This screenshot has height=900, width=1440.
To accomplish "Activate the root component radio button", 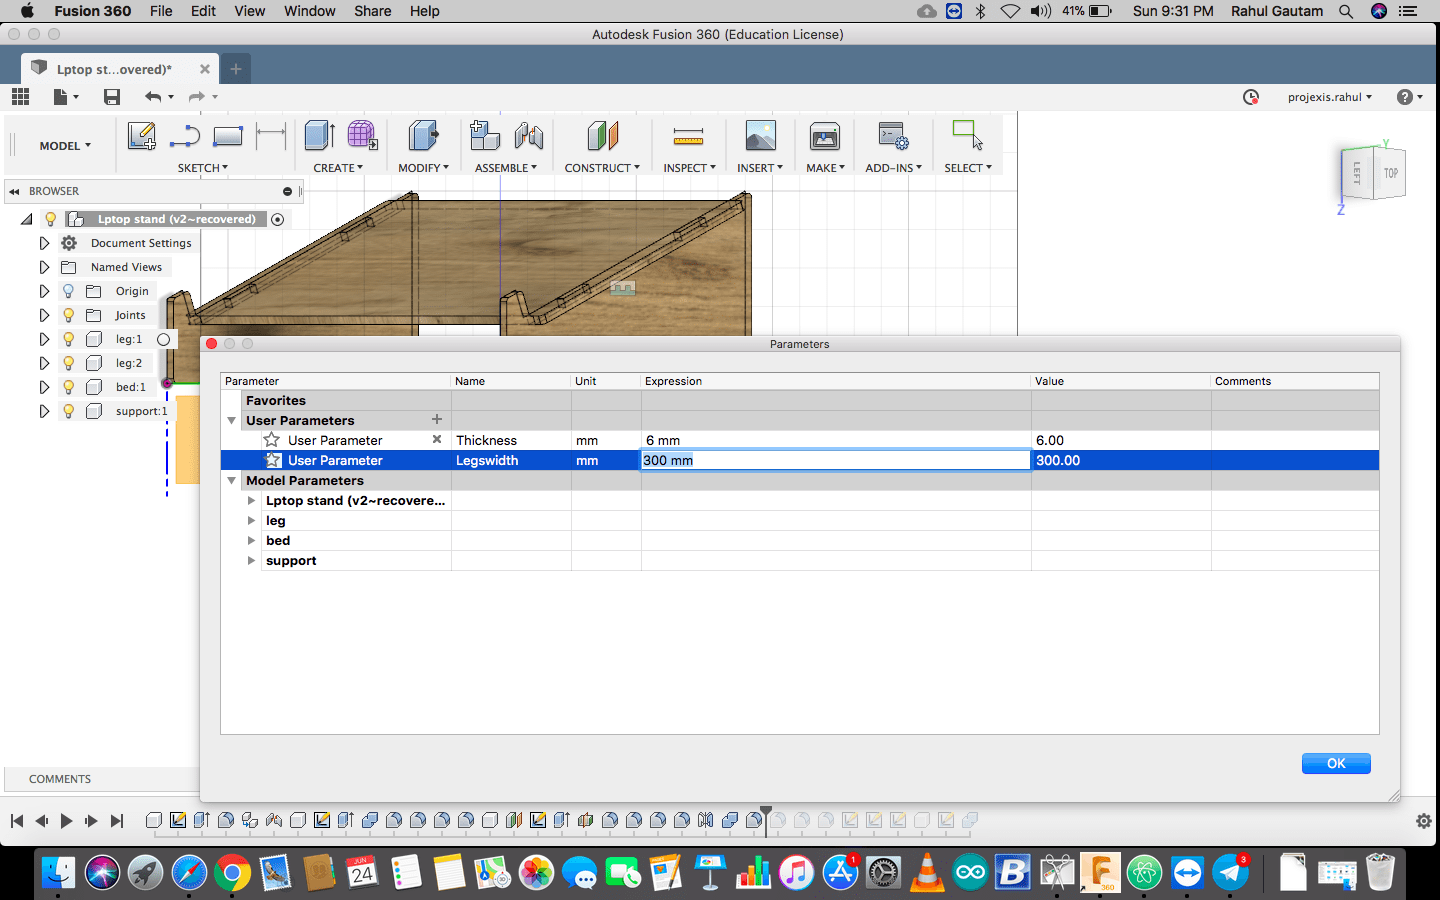I will click(x=278, y=219).
